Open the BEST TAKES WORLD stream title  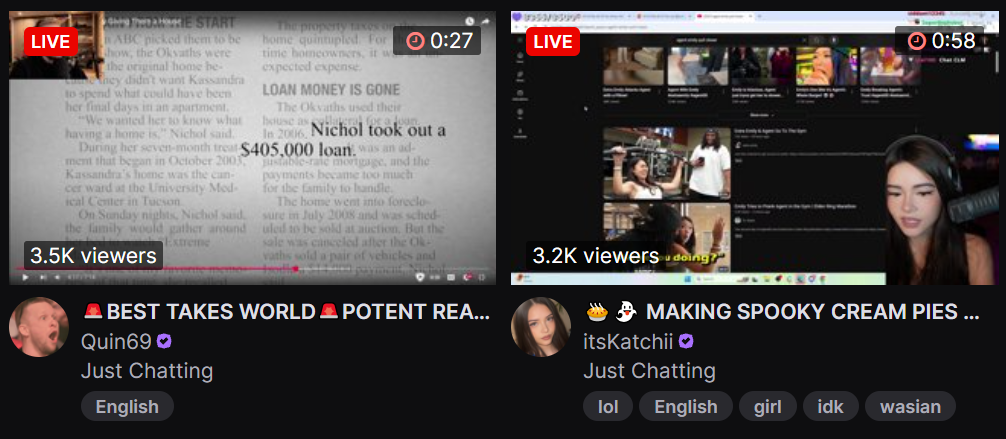click(286, 312)
